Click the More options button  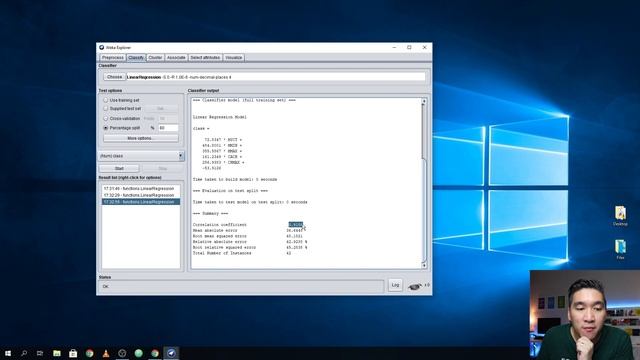tap(141, 138)
